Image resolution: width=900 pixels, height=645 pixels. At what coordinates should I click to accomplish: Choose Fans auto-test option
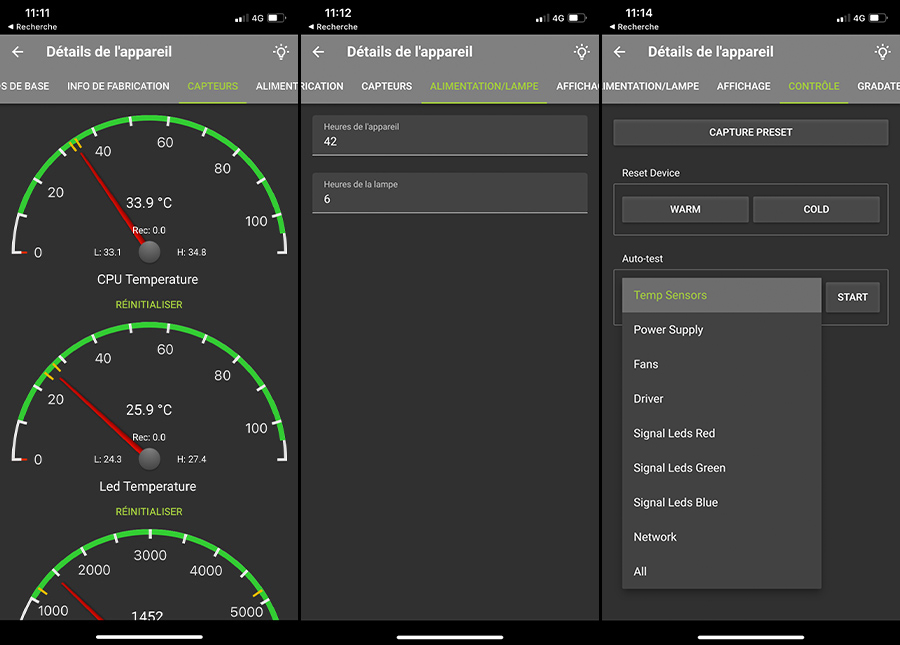pos(721,364)
